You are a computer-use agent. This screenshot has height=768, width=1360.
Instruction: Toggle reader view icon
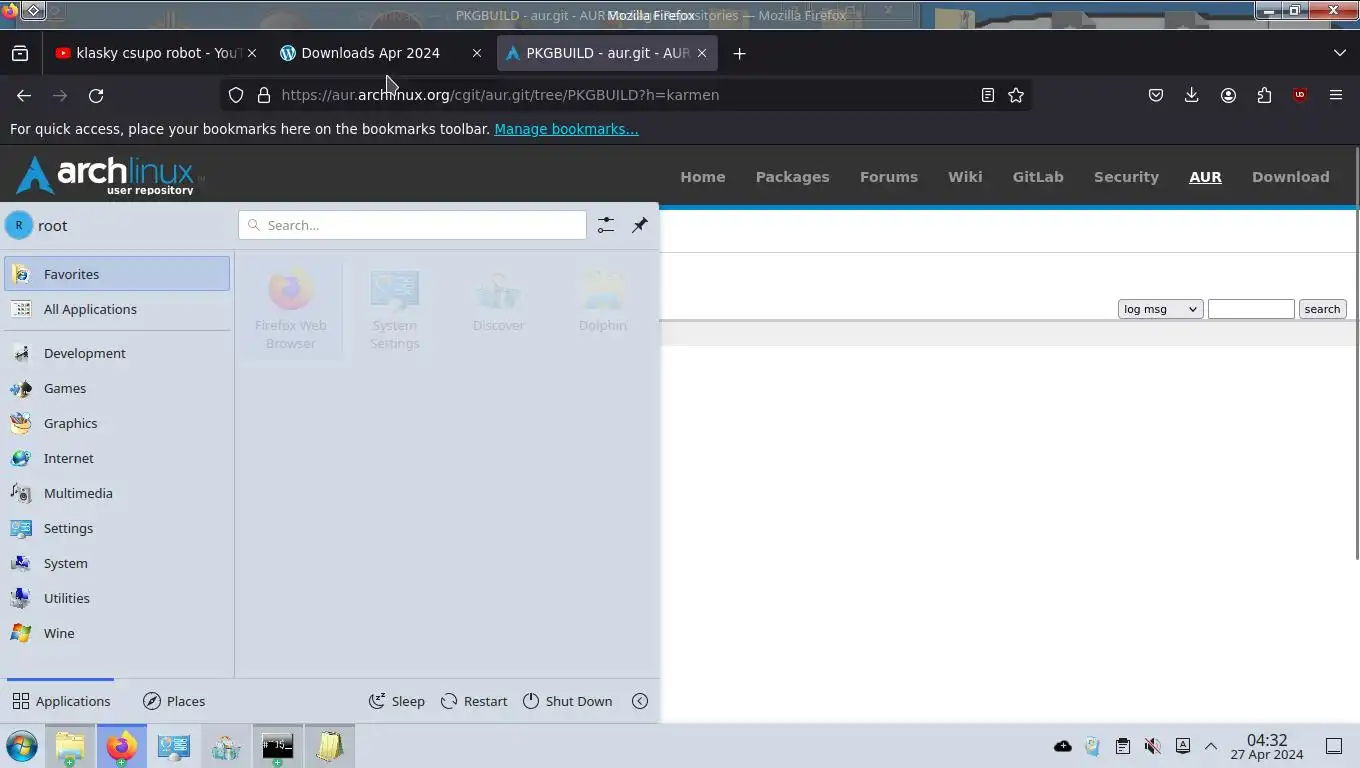tap(988, 95)
